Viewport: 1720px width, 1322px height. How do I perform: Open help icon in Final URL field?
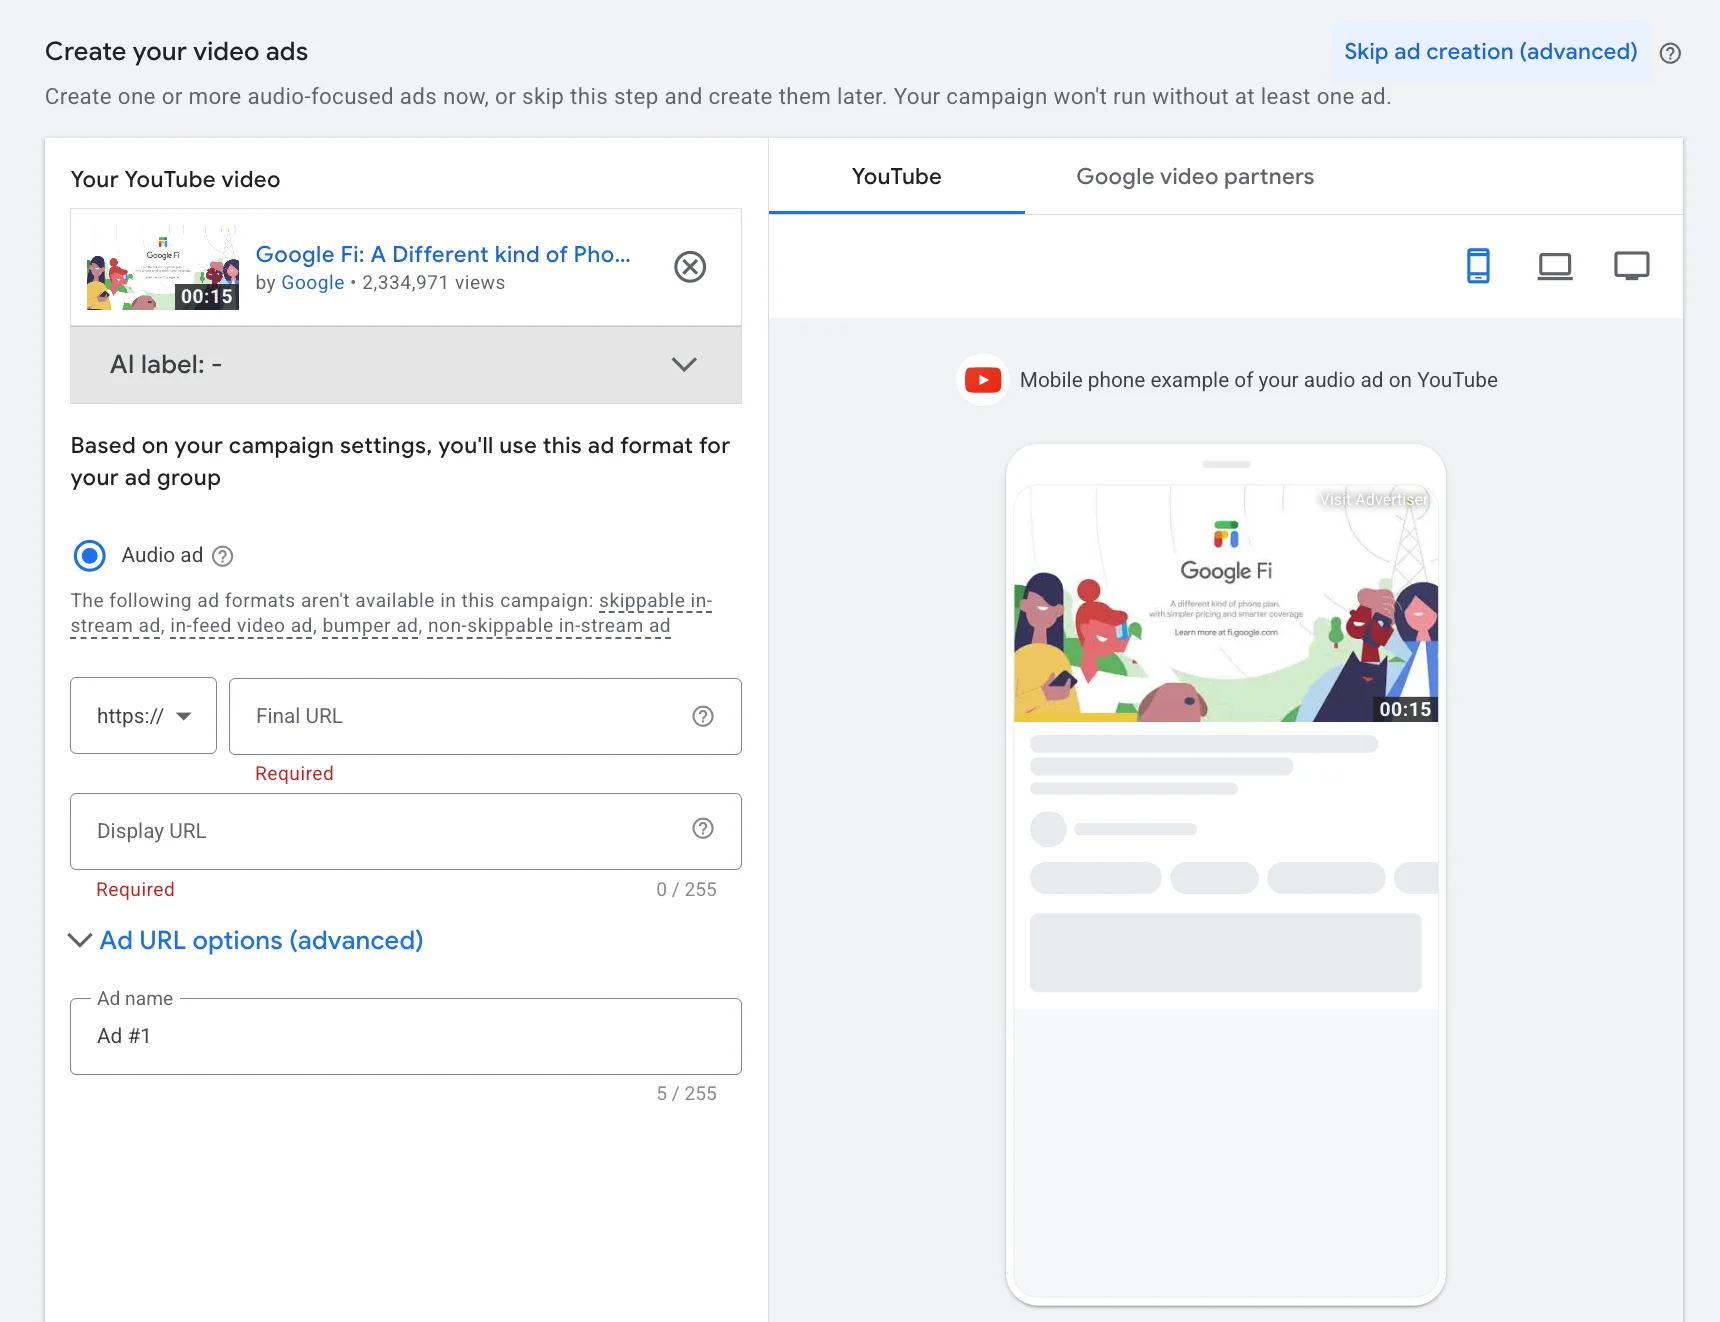pyautogui.click(x=703, y=716)
